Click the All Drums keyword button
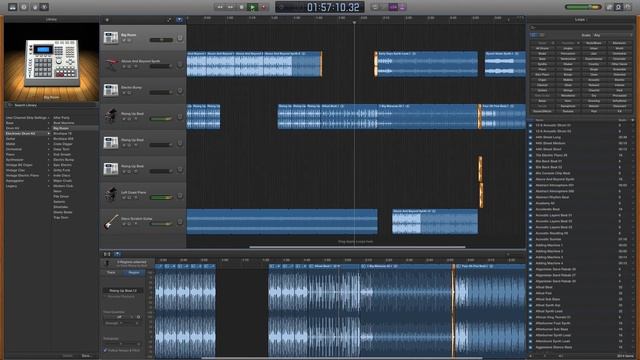This screenshot has width=640, height=360. [x=542, y=48]
